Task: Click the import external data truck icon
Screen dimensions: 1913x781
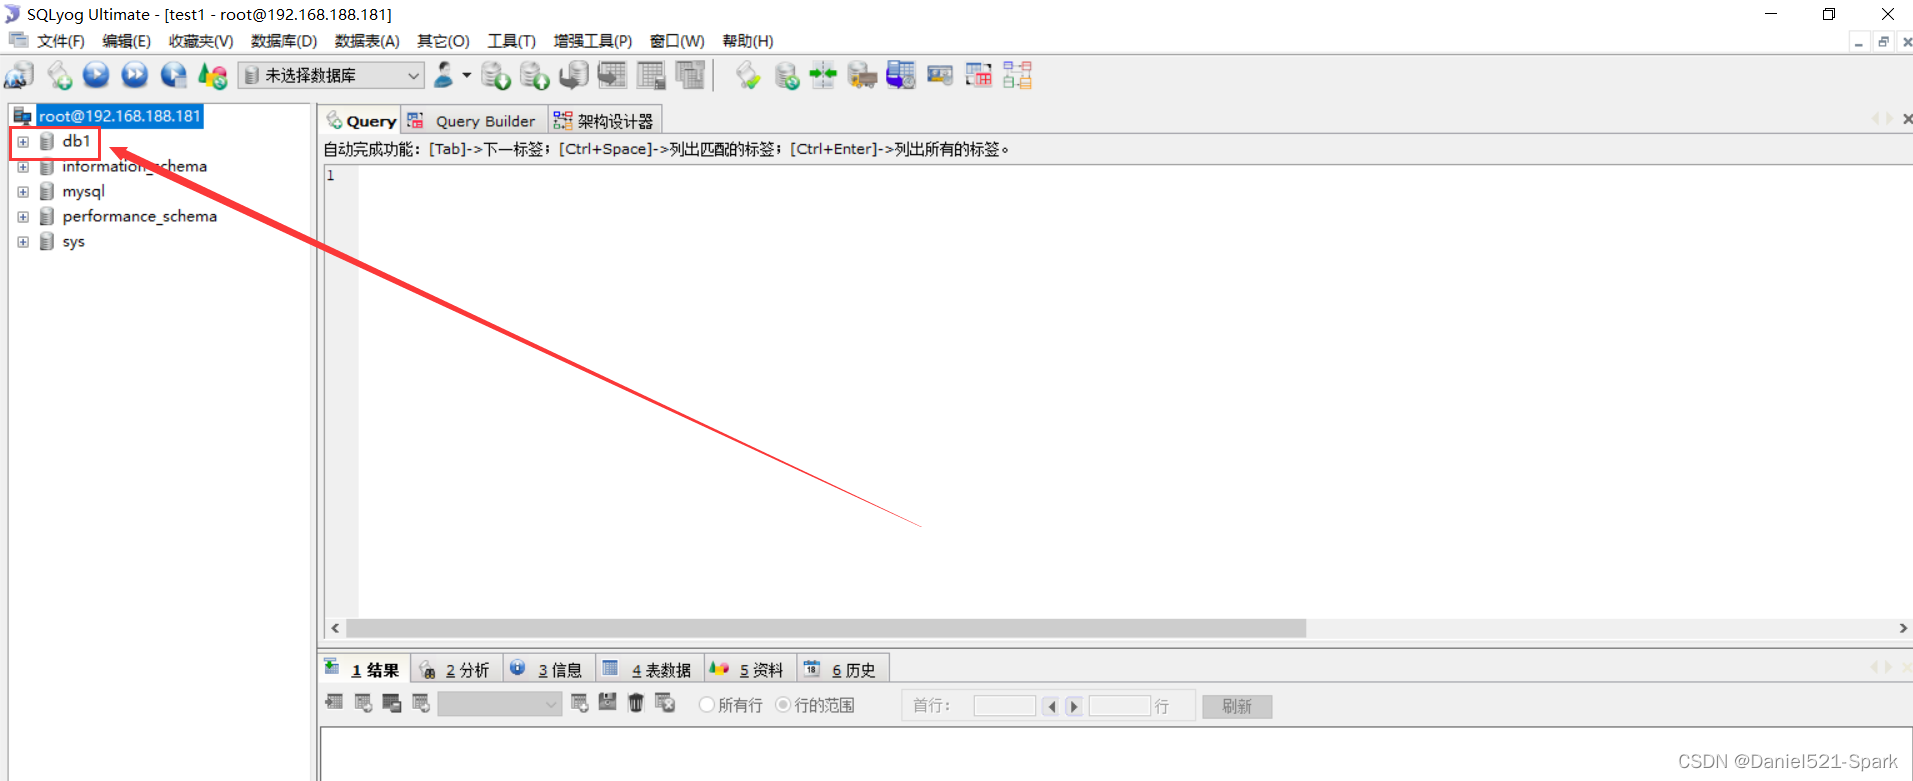Action: click(862, 75)
